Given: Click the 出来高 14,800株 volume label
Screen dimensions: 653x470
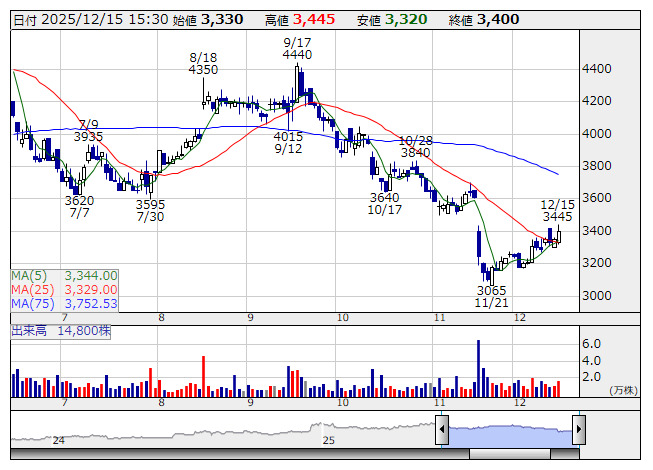Looking at the screenshot, I should pyautogui.click(x=61, y=331).
